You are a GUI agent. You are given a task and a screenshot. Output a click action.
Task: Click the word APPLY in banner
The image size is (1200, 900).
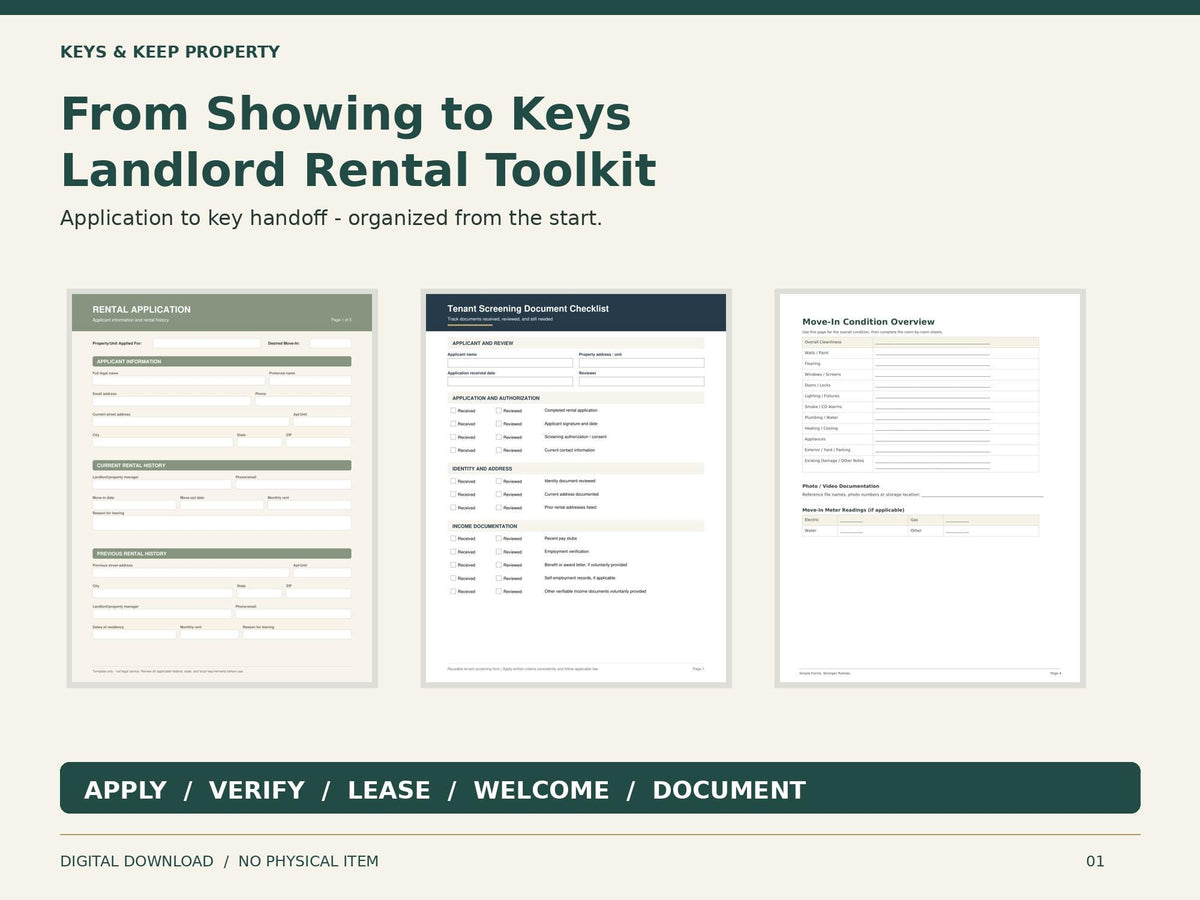125,790
